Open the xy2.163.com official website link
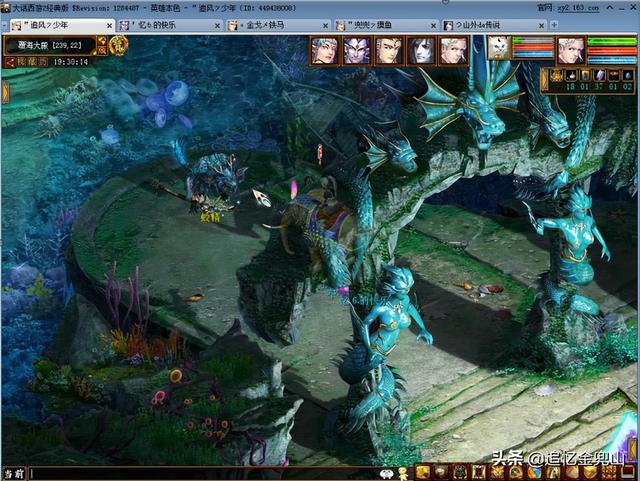The width and height of the screenshot is (640, 481). (578, 7)
